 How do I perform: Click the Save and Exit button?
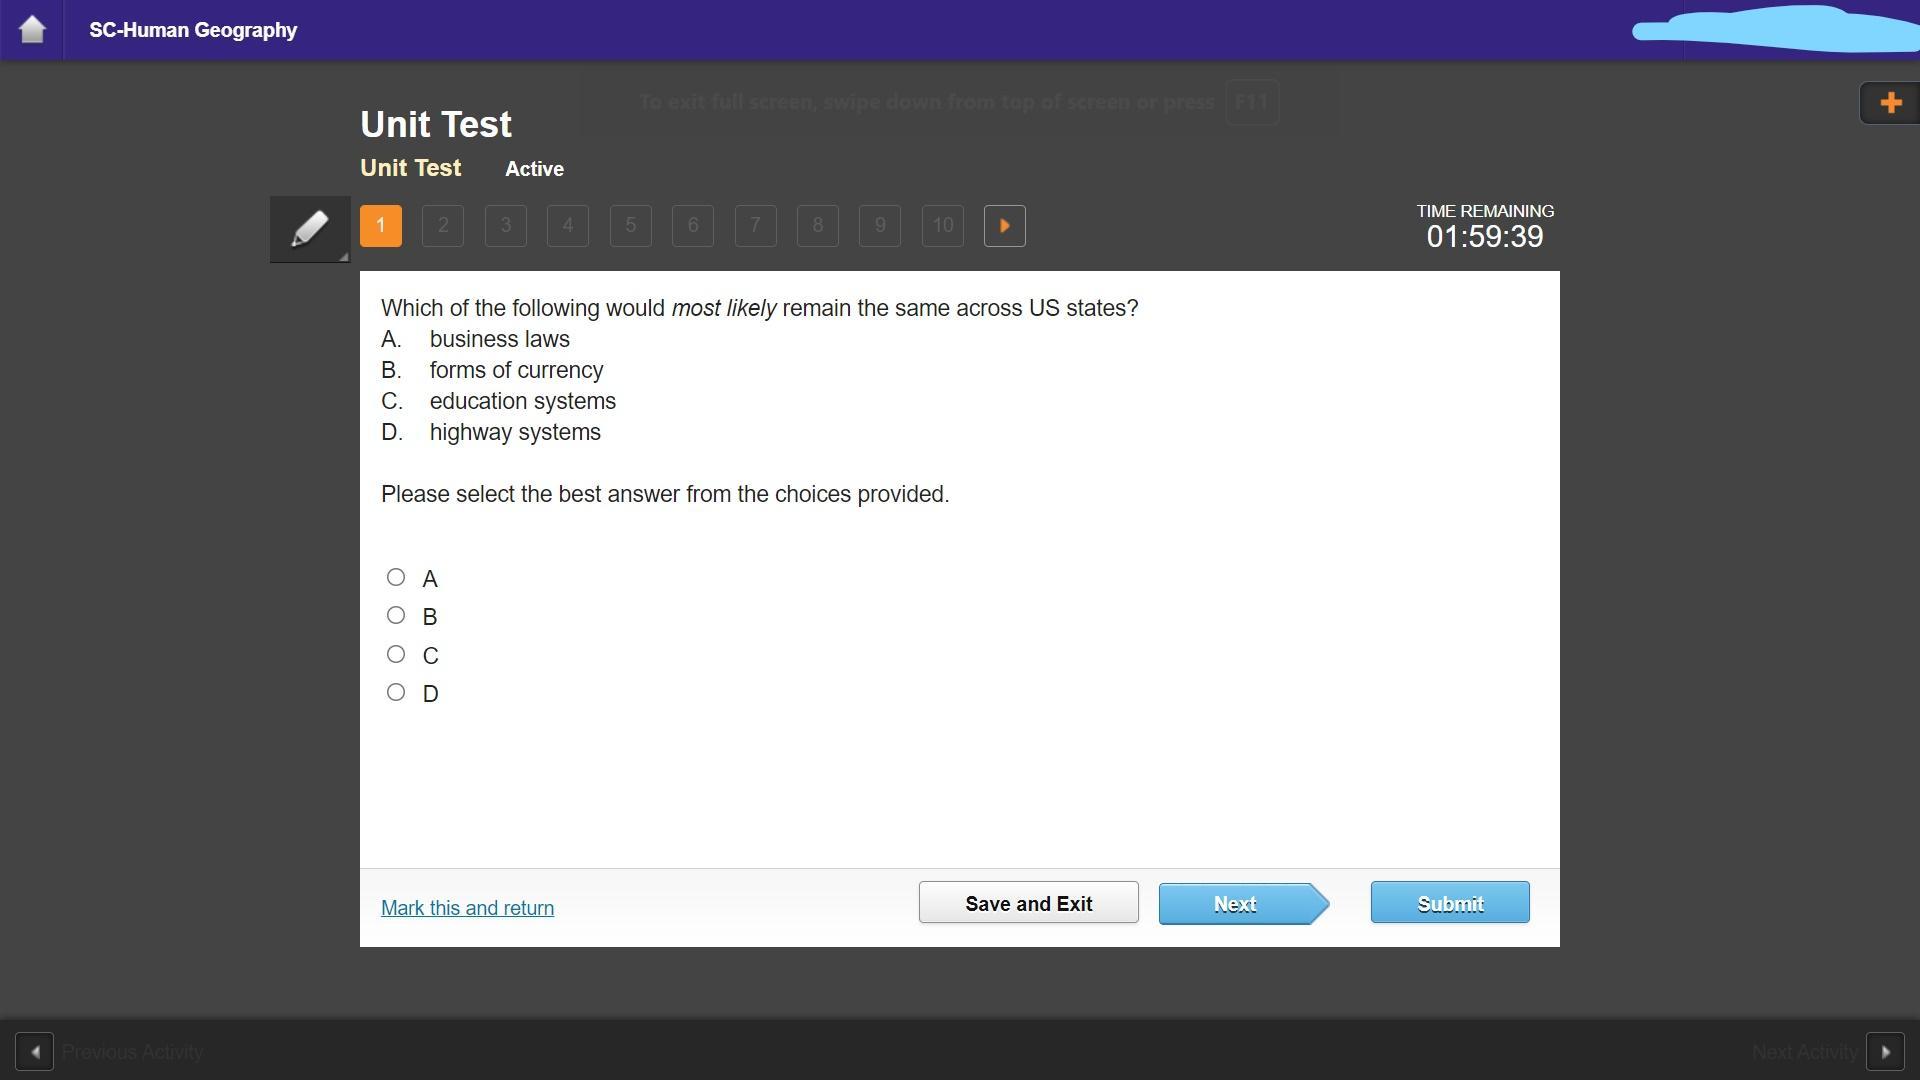point(1028,903)
